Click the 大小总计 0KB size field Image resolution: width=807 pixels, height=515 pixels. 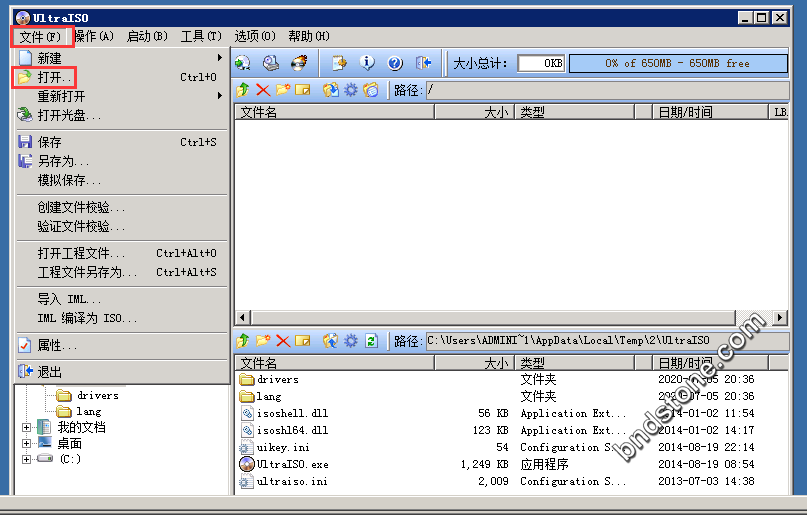(x=541, y=63)
